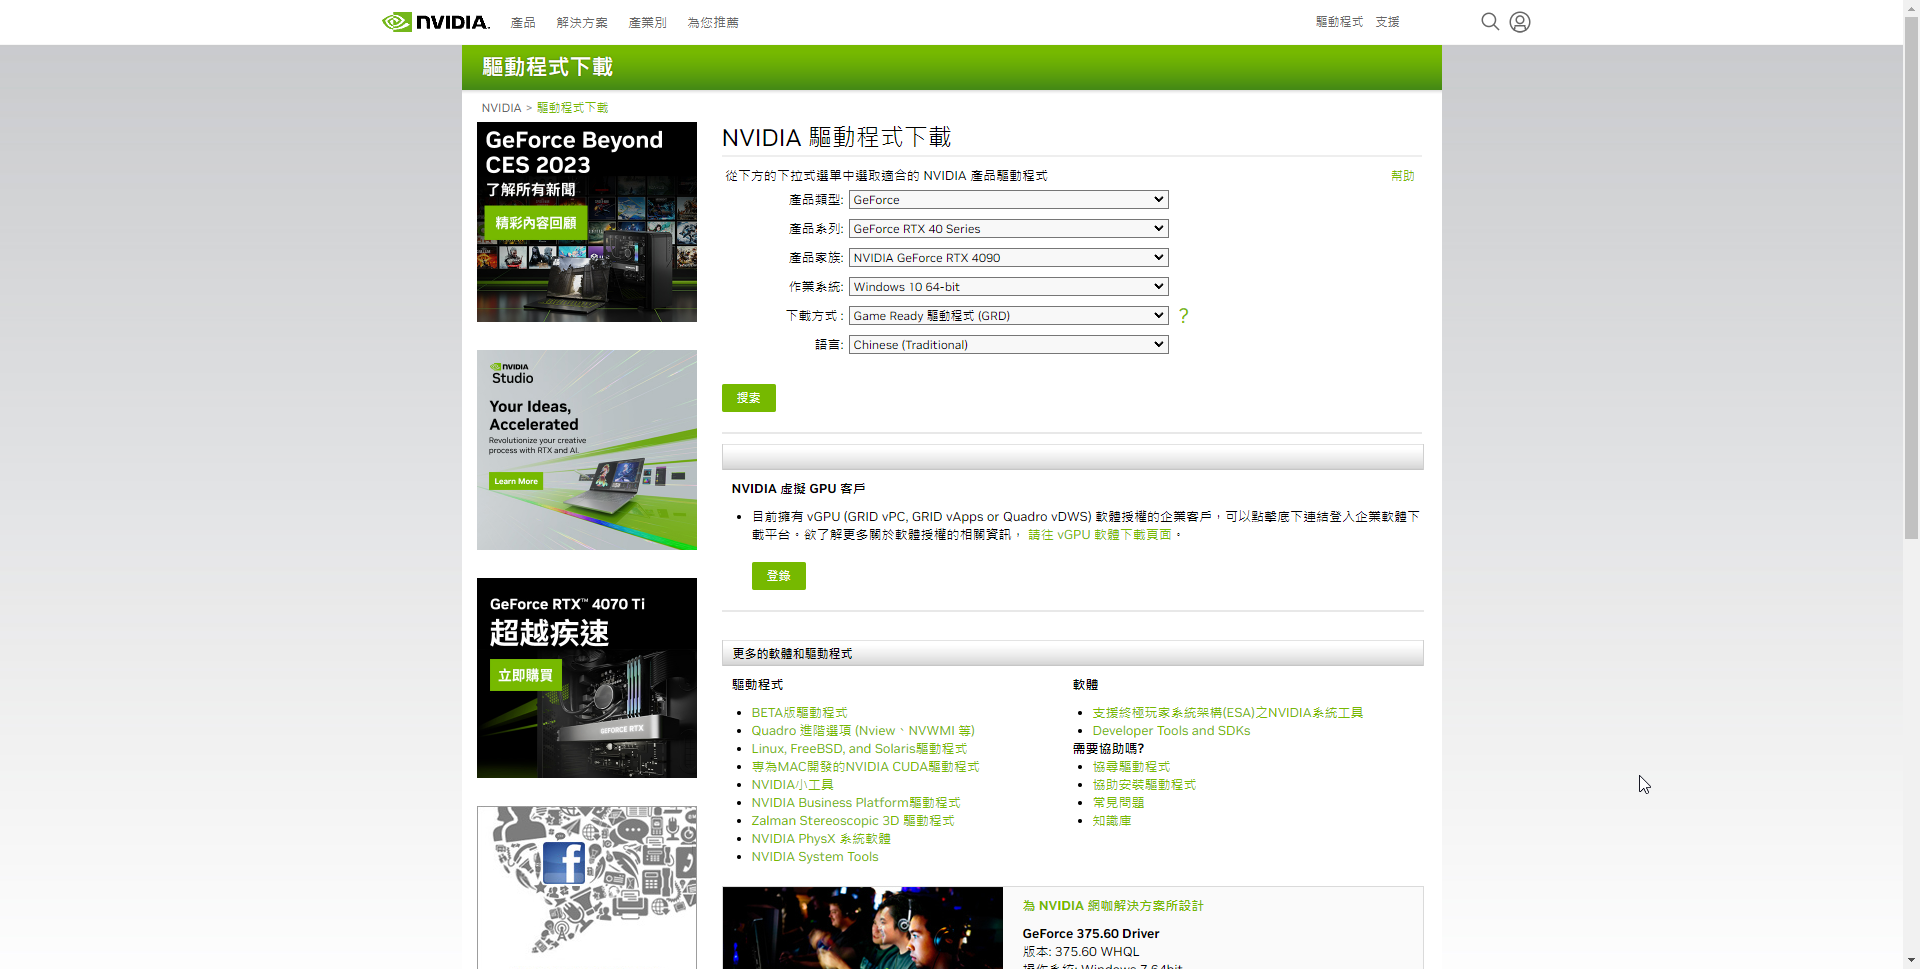Open the 協尋驅動程式 link
This screenshot has height=969, width=1920.
pos(1131,767)
